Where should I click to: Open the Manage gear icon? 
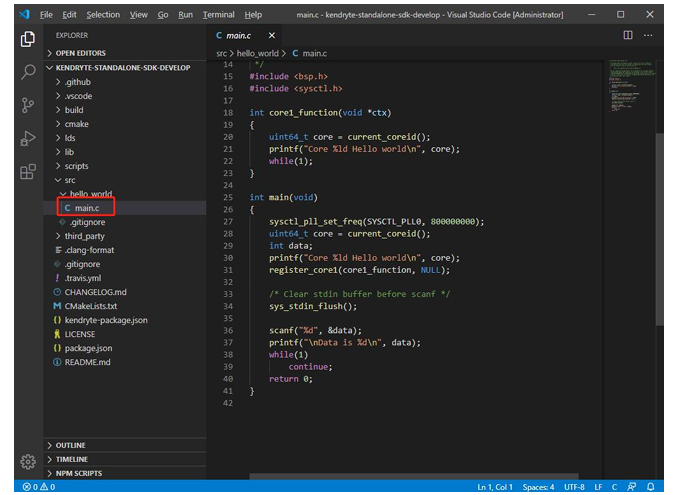pyautogui.click(x=28, y=462)
